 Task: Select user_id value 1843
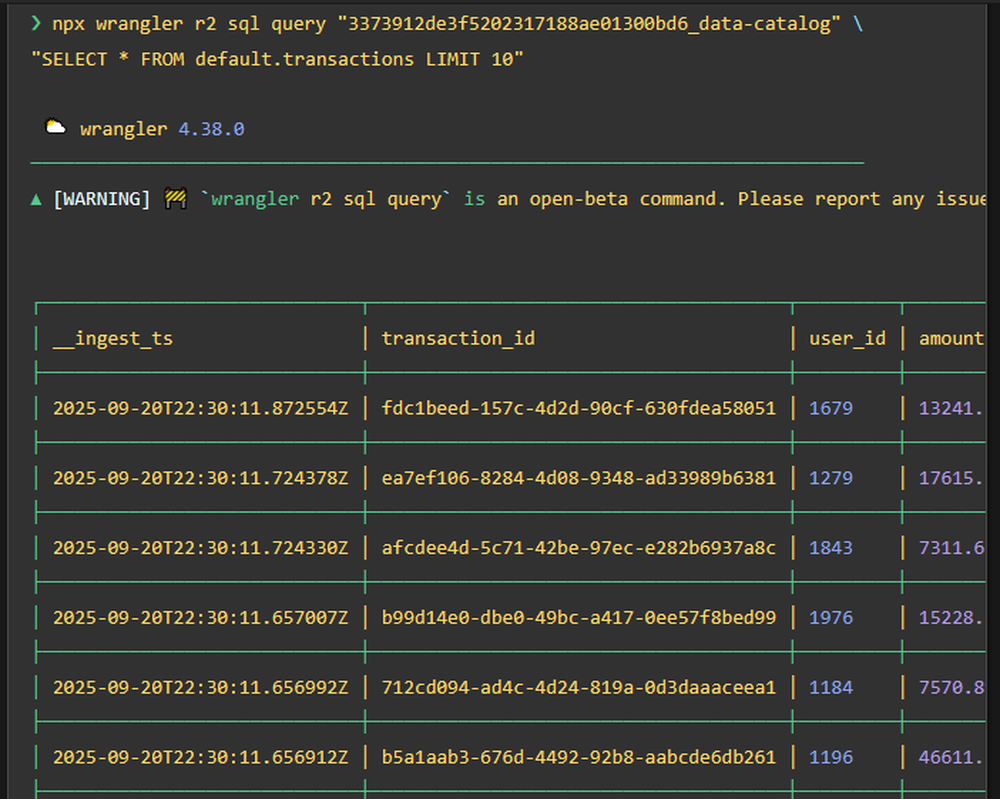click(x=831, y=548)
